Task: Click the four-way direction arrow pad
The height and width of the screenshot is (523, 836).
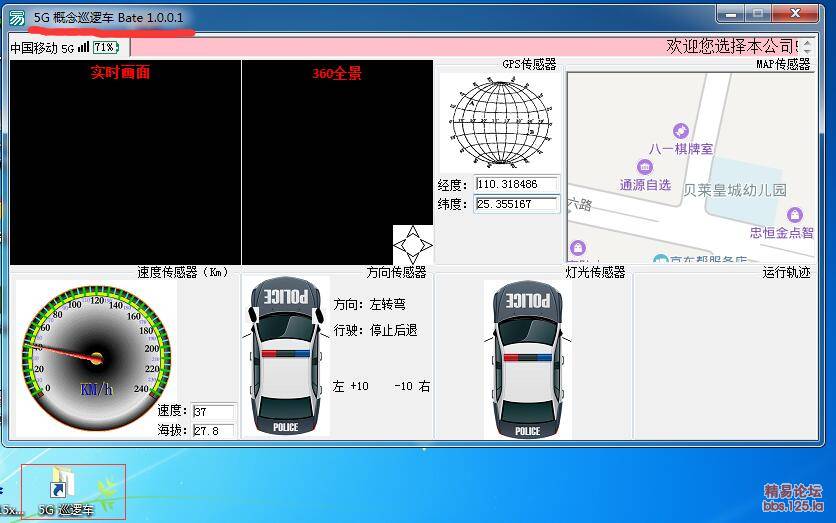Action: click(413, 245)
